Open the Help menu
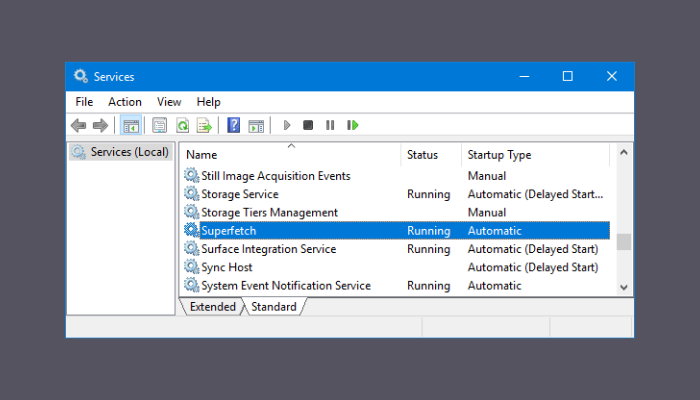Viewport: 700px width, 400px height. tap(208, 102)
